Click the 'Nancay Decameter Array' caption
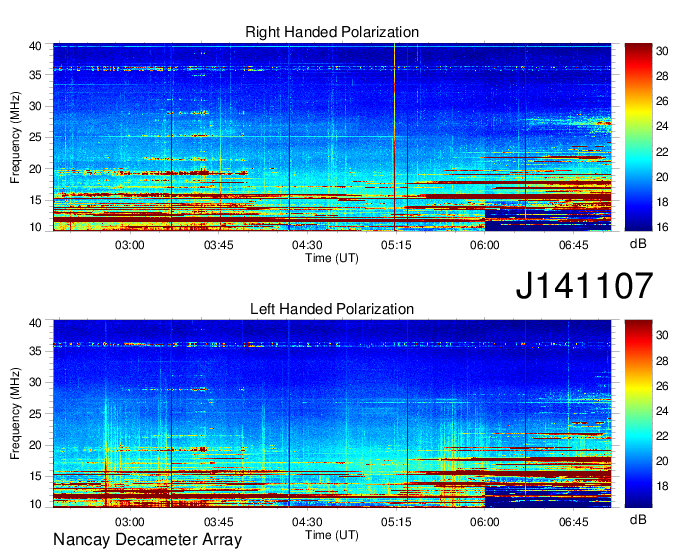 click(x=147, y=540)
